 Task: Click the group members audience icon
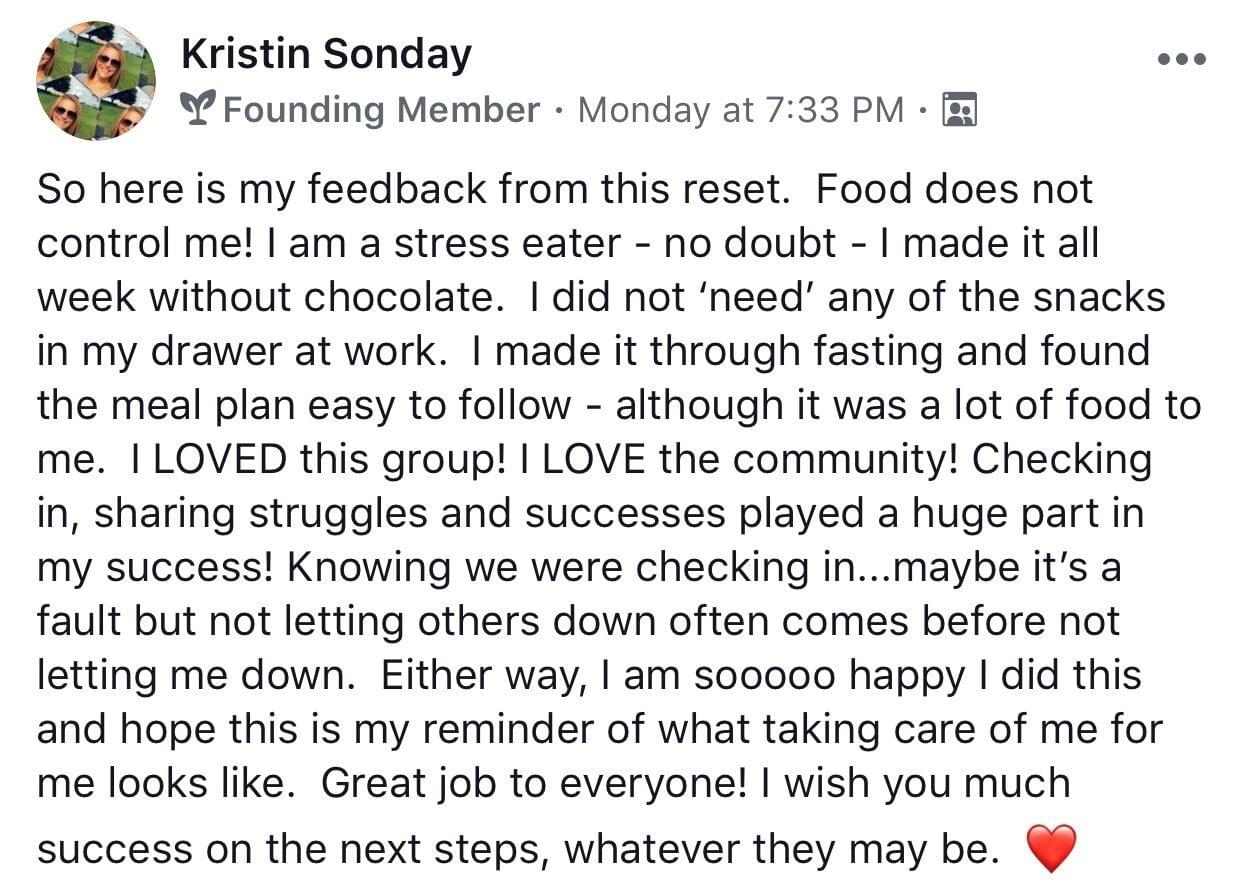(x=960, y=108)
